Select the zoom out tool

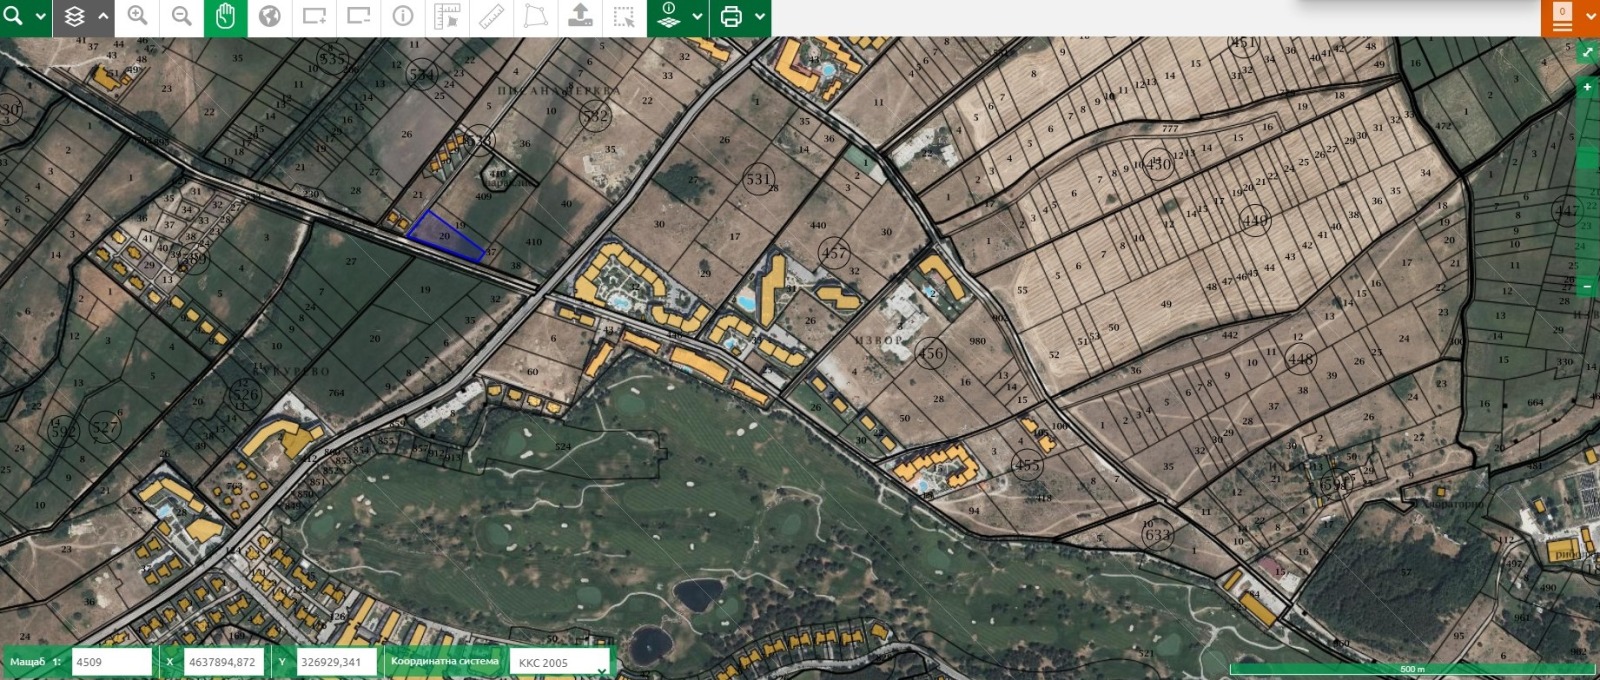(182, 17)
